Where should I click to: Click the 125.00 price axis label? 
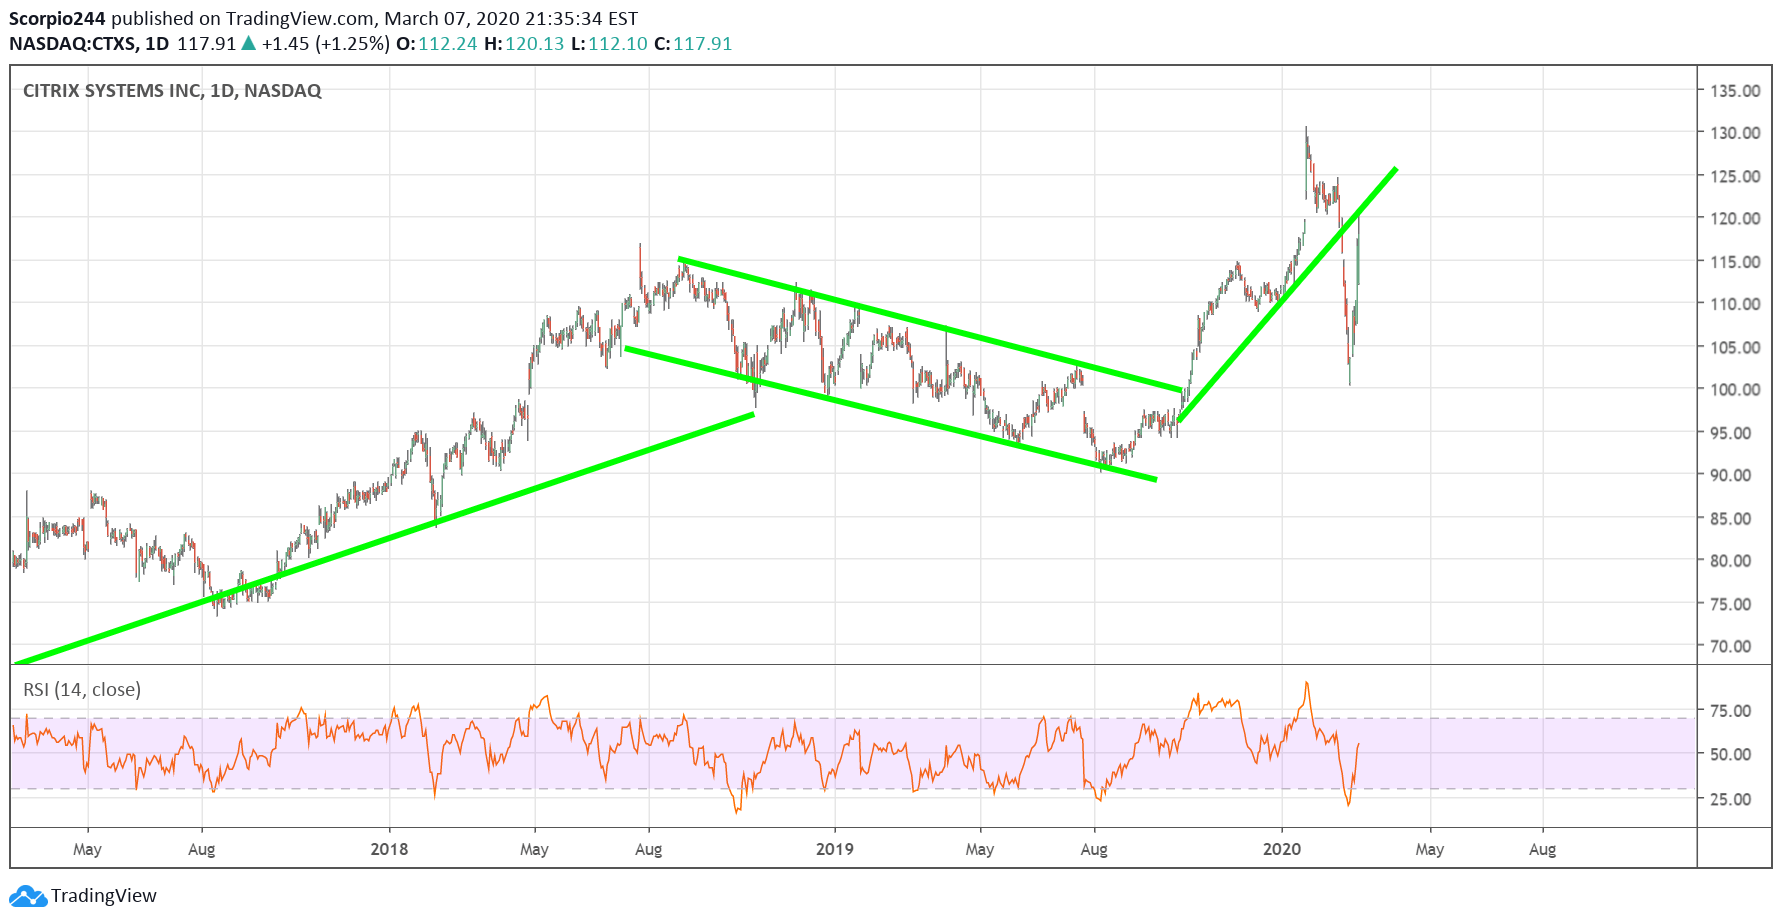click(1735, 177)
